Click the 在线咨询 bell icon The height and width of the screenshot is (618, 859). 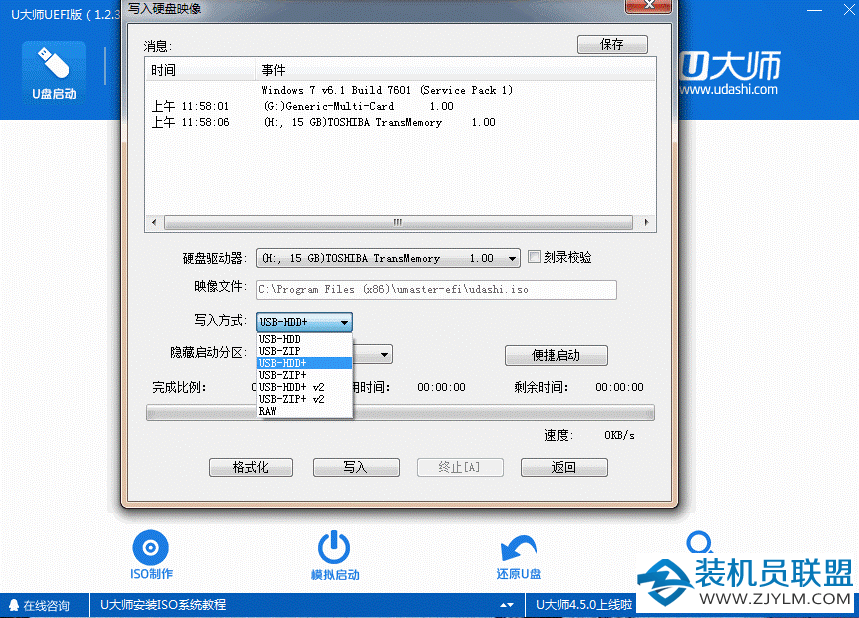click(14, 605)
